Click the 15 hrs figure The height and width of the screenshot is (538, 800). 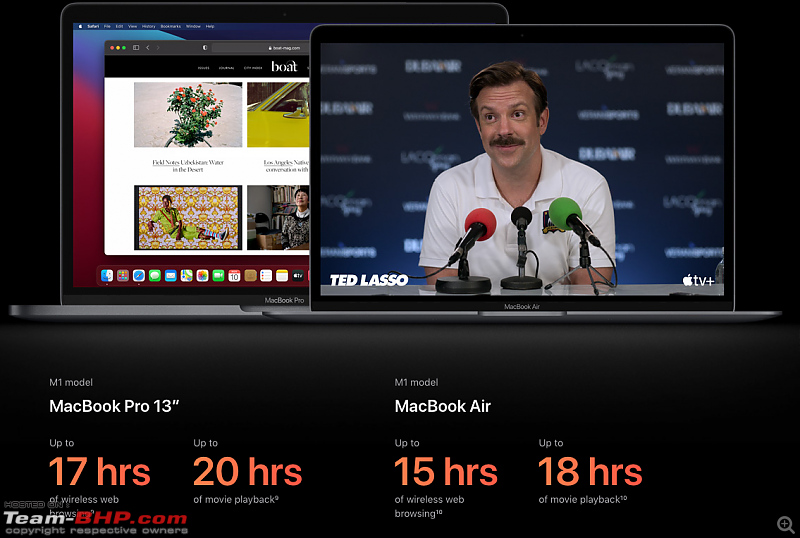(446, 471)
